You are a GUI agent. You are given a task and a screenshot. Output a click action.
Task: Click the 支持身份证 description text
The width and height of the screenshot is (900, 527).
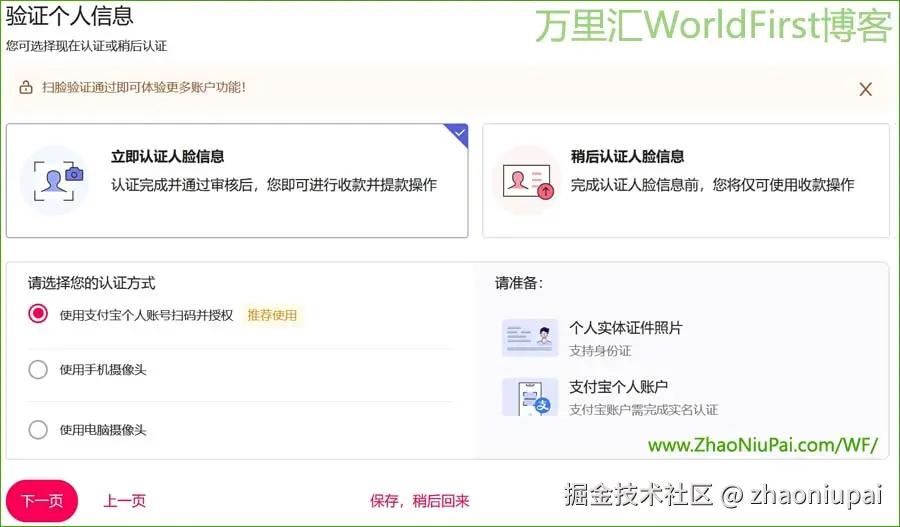(600, 351)
